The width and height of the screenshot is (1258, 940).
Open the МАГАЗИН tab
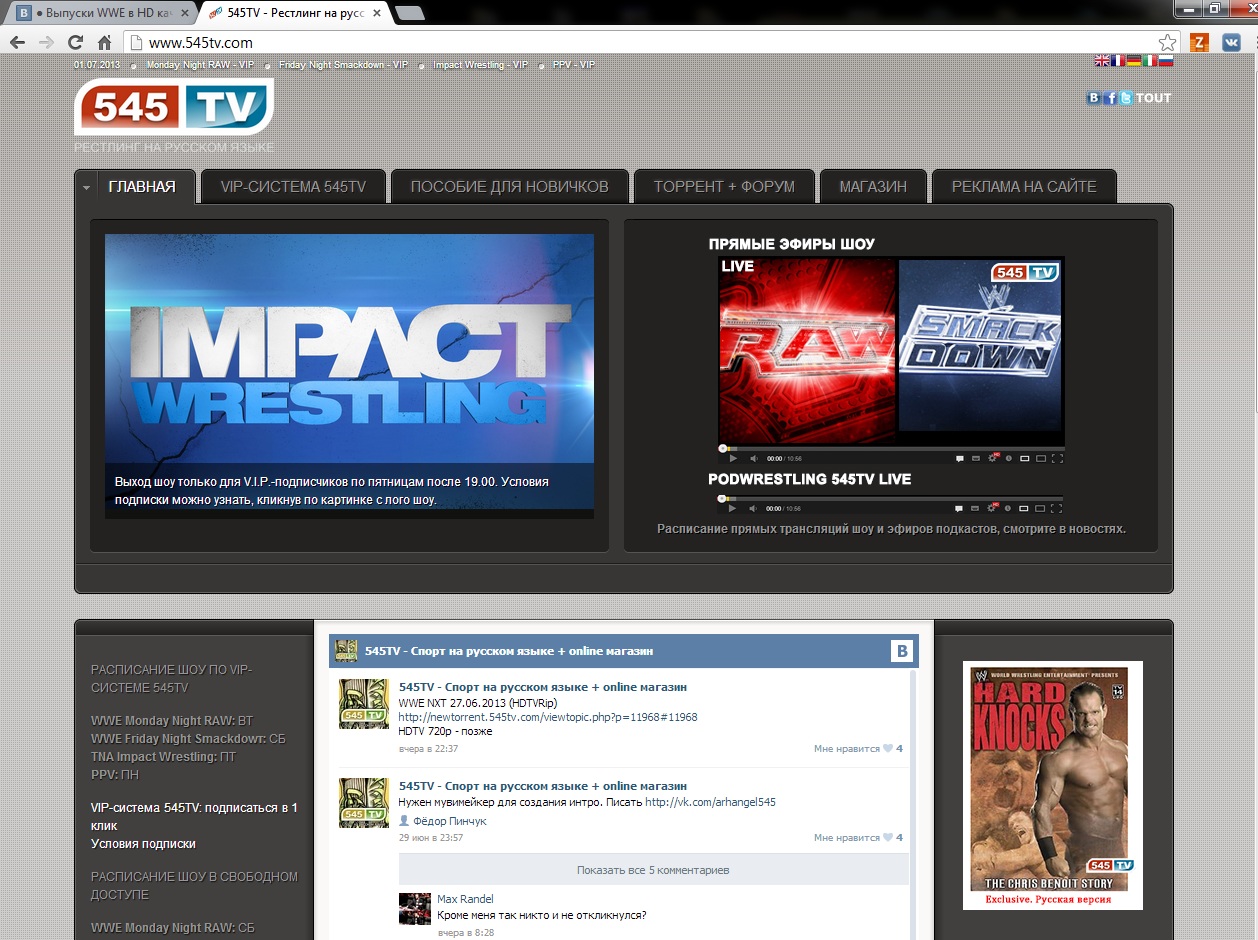coord(873,187)
